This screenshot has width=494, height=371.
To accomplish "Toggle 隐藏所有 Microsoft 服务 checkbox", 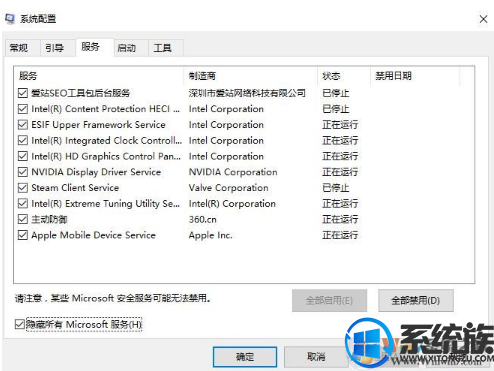I will coord(20,324).
